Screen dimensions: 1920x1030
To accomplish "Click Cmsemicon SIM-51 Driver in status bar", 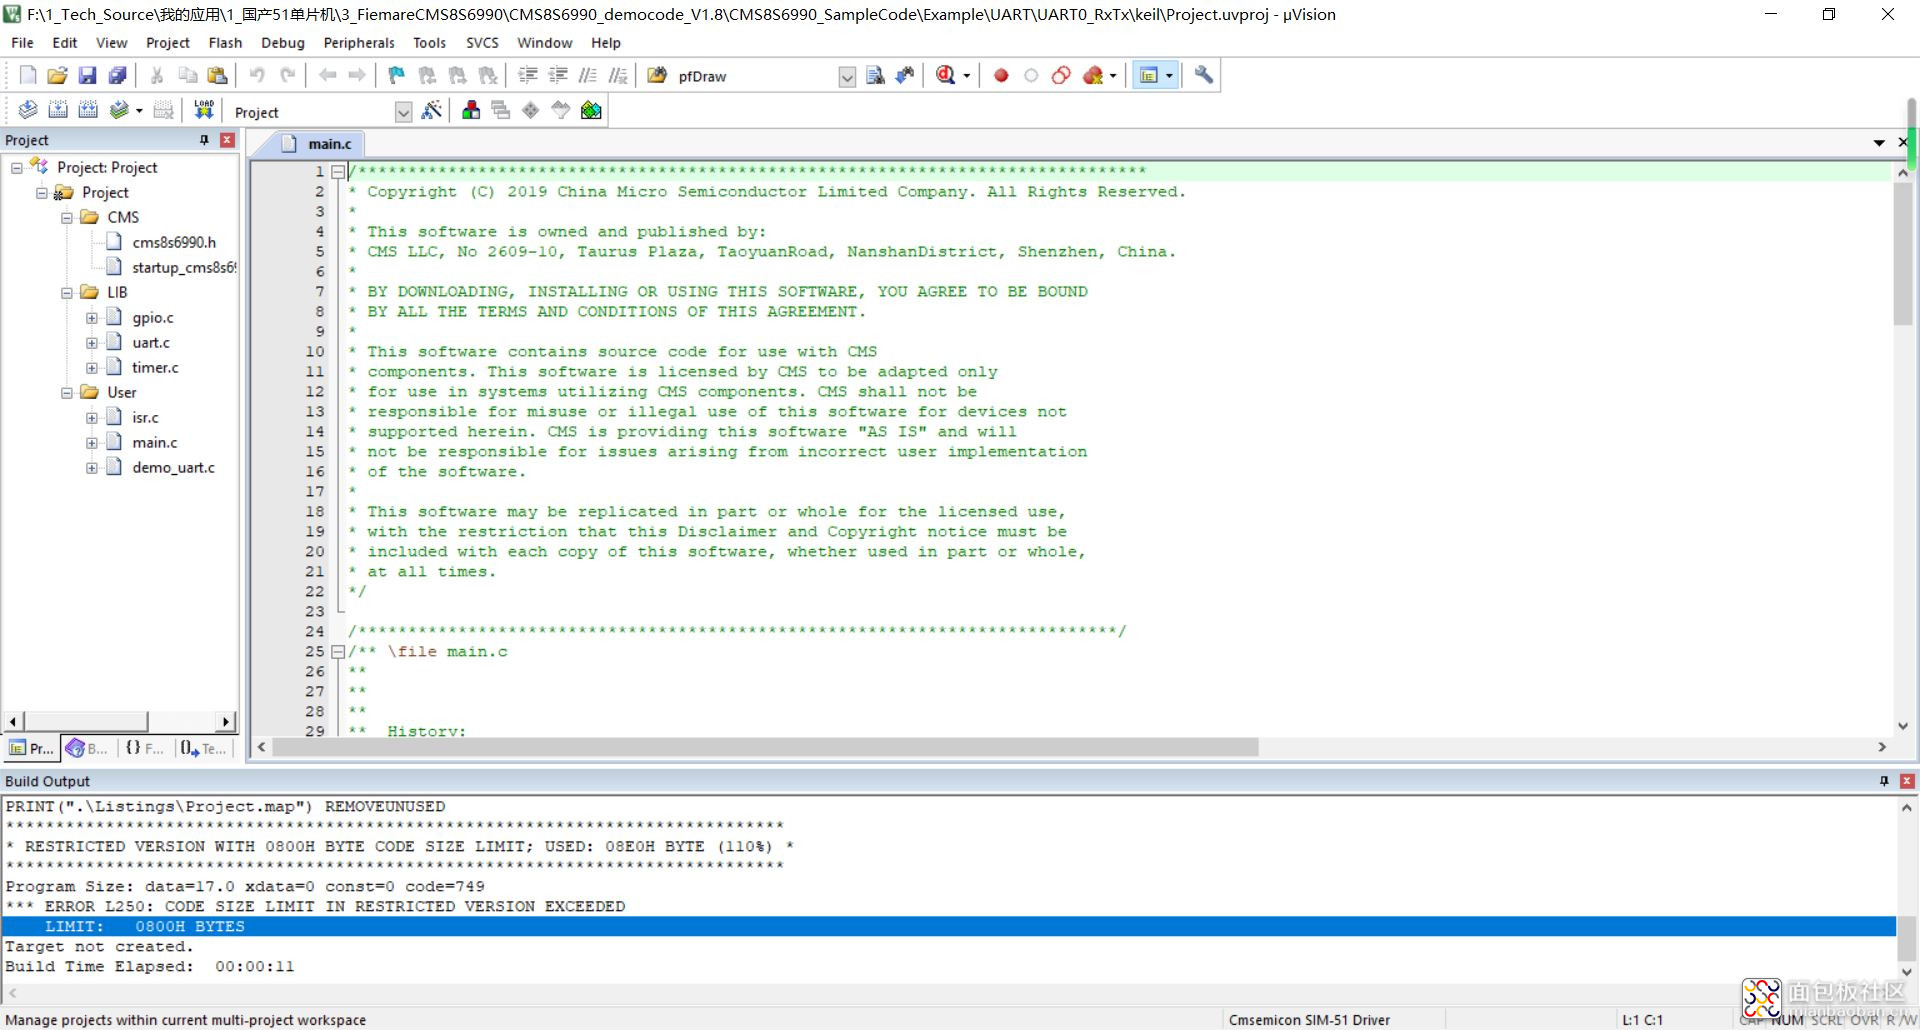I will [1309, 1020].
